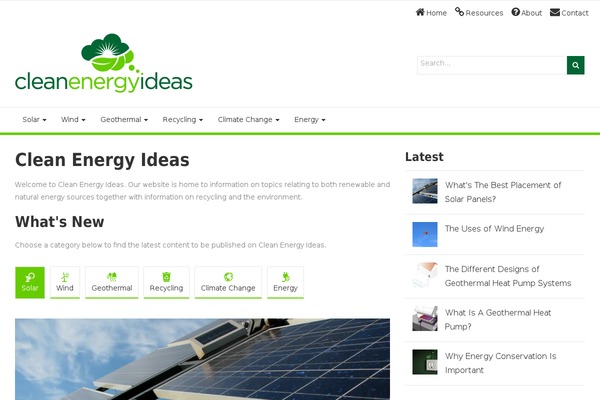Open the Energy navbar dropdown
600x400 pixels.
pos(310,120)
